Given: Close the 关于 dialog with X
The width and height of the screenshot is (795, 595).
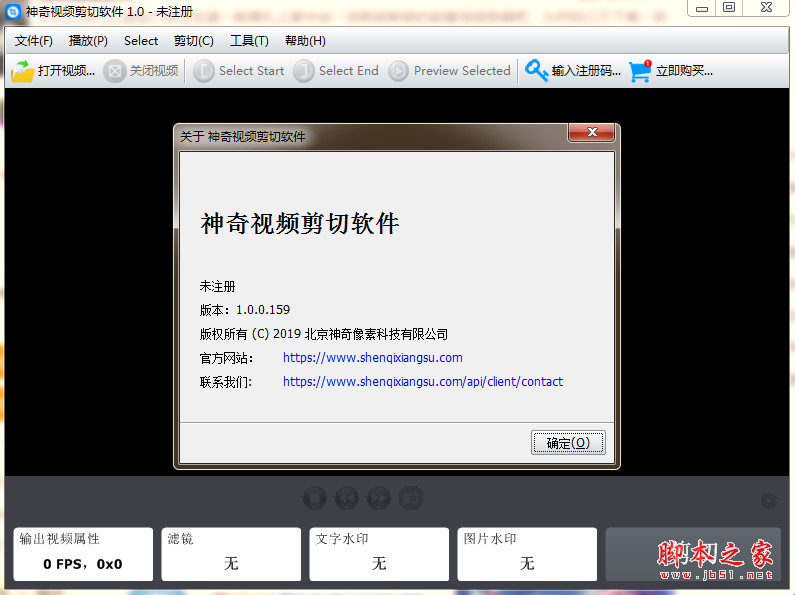Looking at the screenshot, I should [592, 132].
